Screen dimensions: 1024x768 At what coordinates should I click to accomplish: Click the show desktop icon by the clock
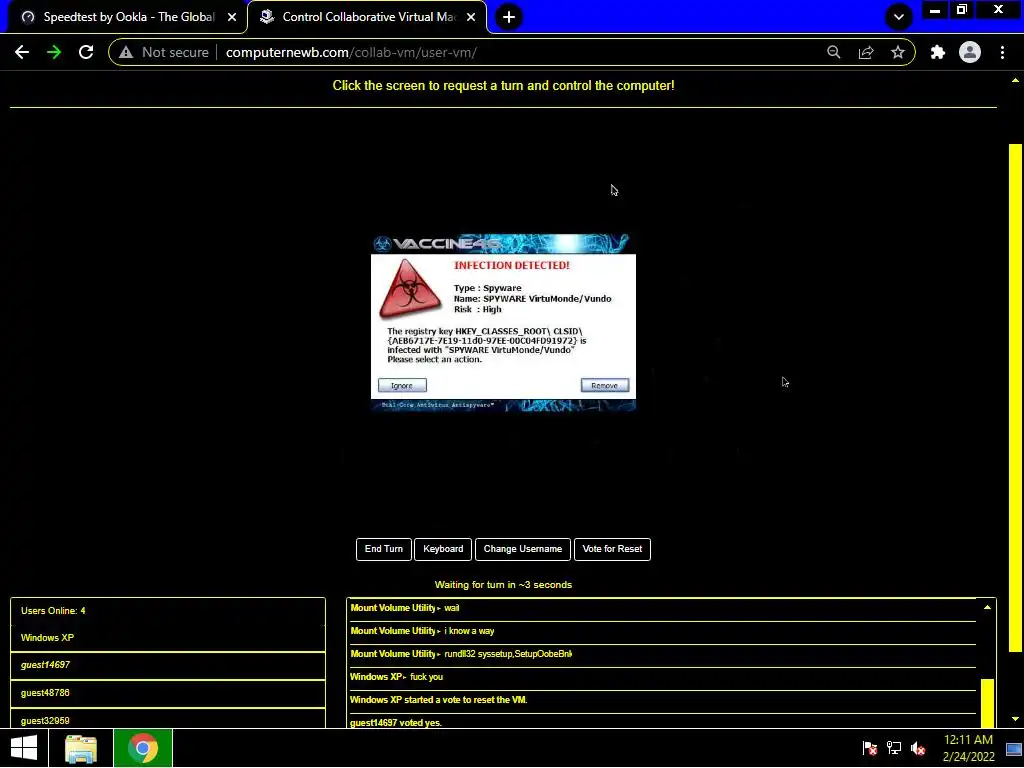tap(1014, 749)
